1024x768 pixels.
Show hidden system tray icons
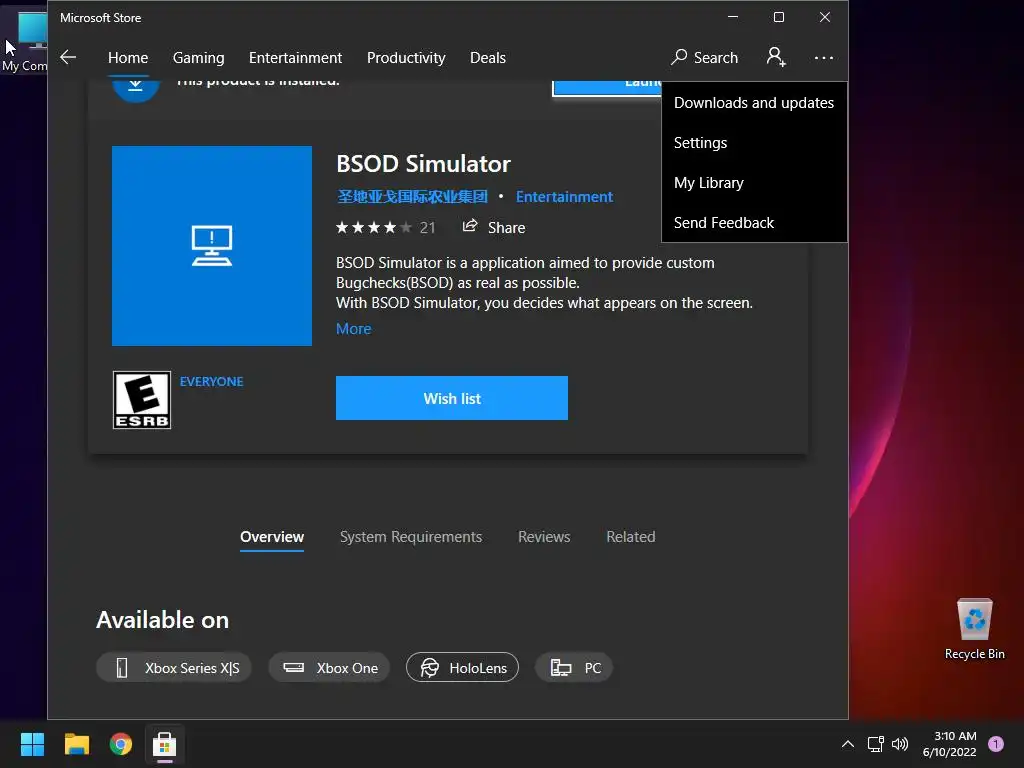click(848, 744)
